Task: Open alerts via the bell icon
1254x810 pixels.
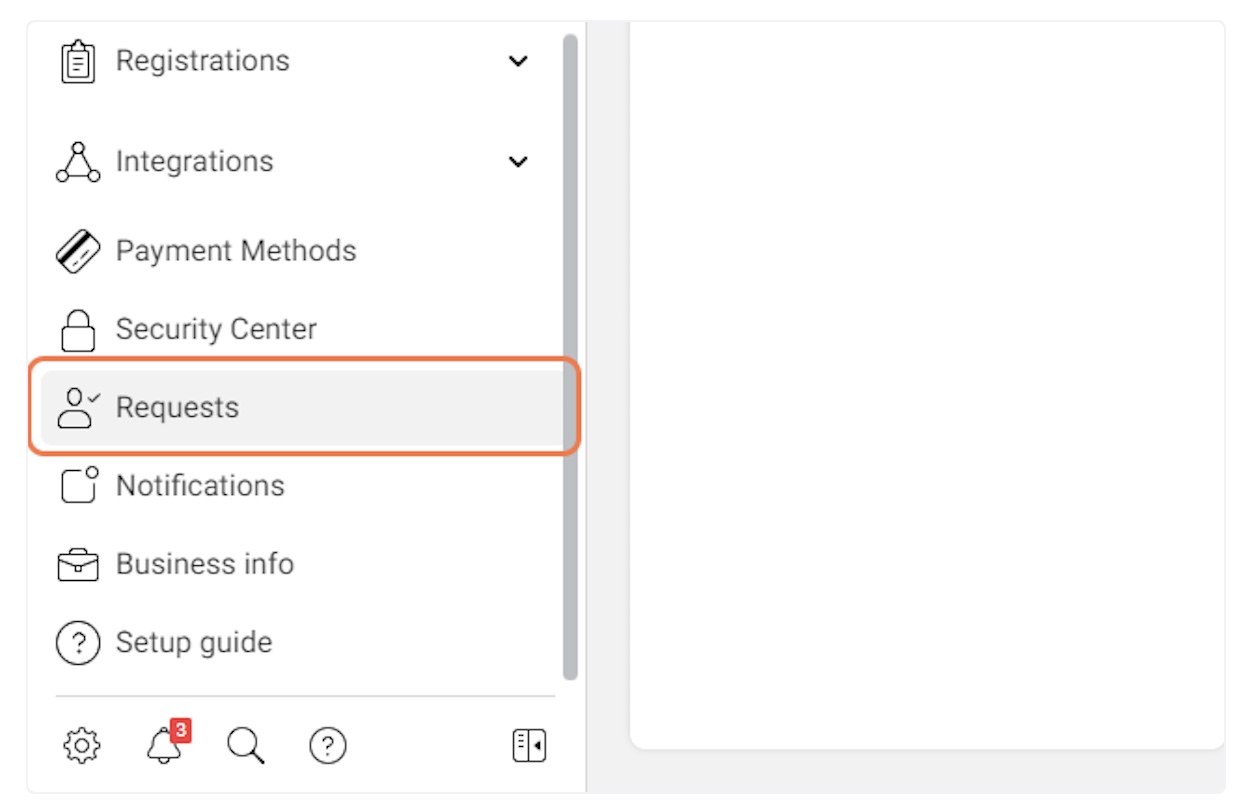Action: [x=164, y=746]
